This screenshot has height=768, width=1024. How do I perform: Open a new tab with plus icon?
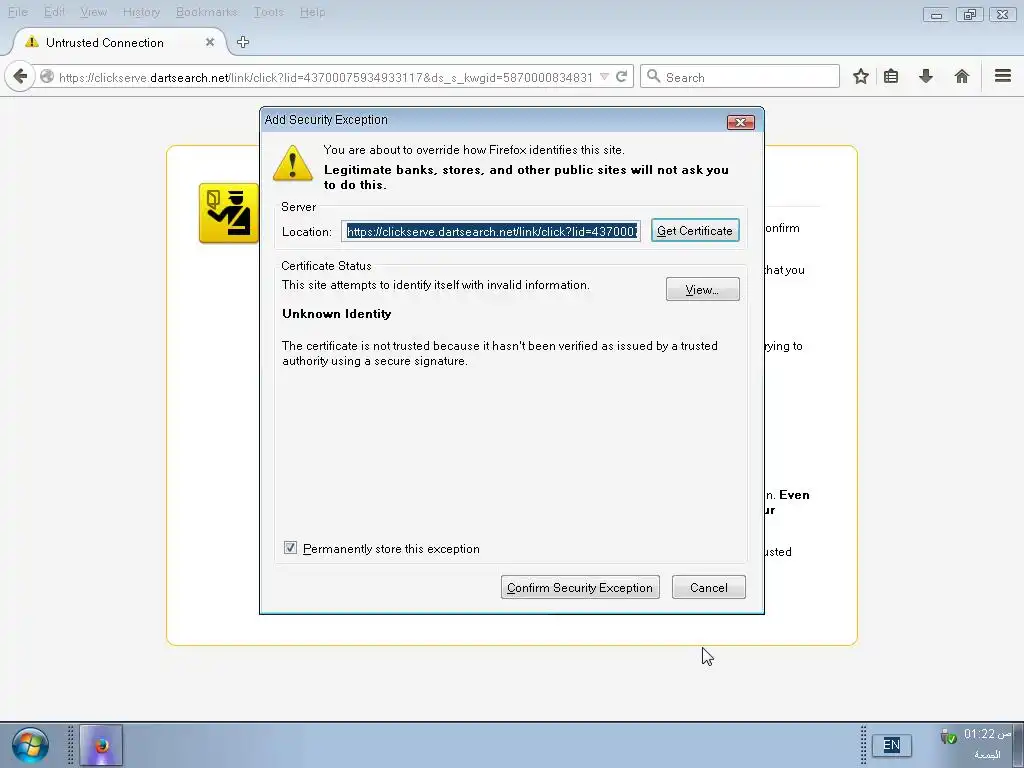click(x=243, y=42)
